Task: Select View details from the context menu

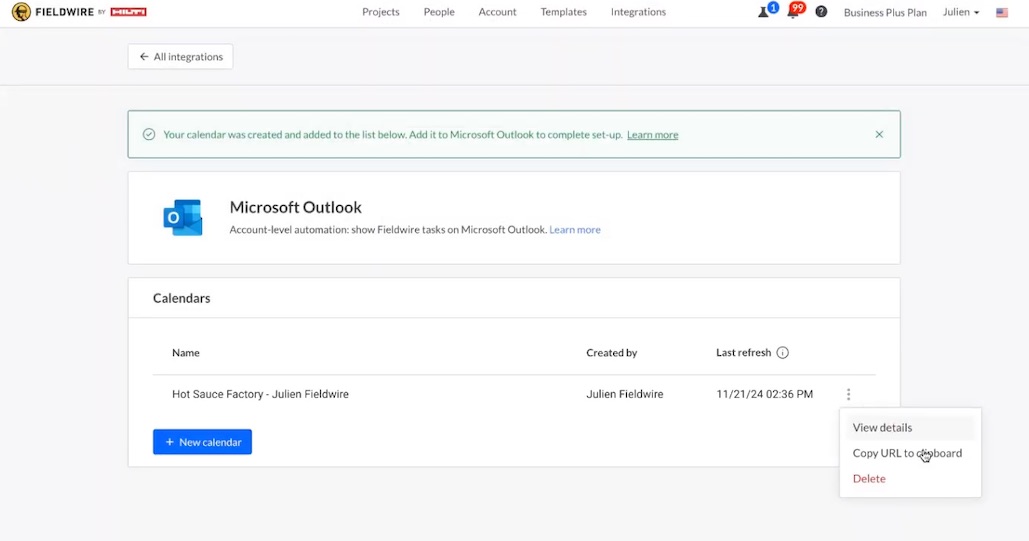Action: pos(882,428)
